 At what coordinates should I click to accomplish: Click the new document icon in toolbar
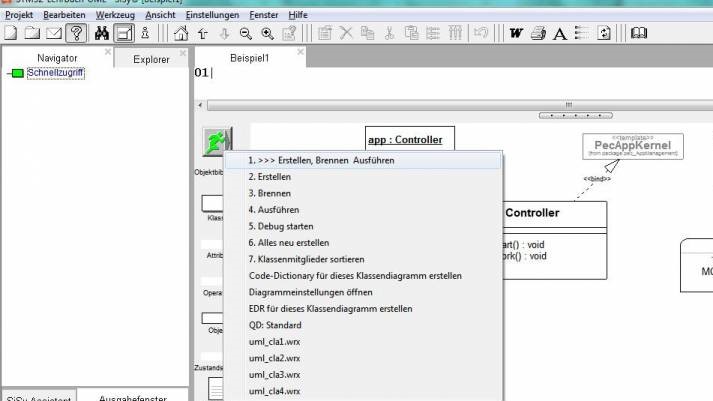[x=11, y=33]
